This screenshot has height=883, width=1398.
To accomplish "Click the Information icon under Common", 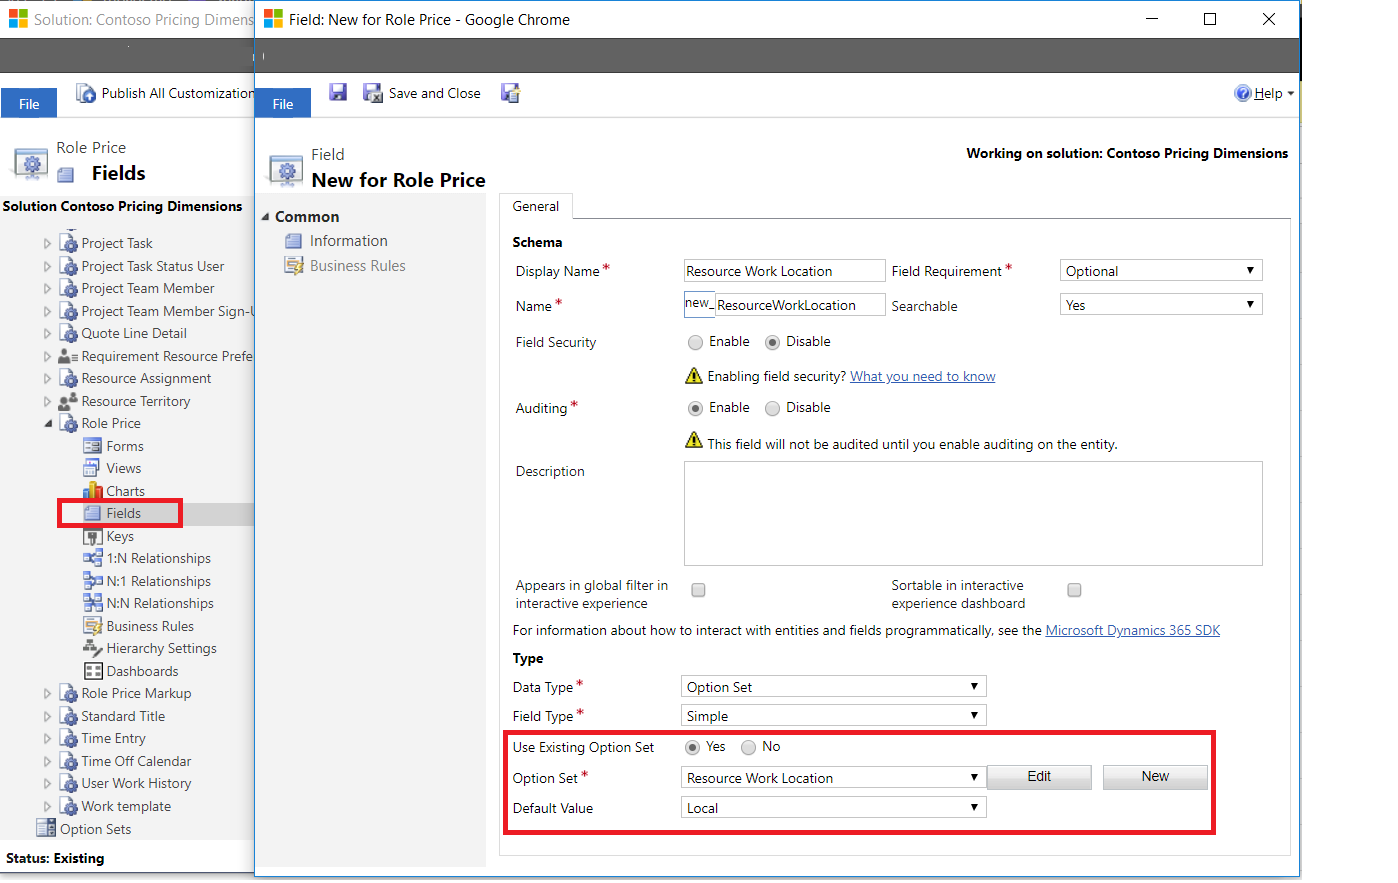I will (294, 240).
